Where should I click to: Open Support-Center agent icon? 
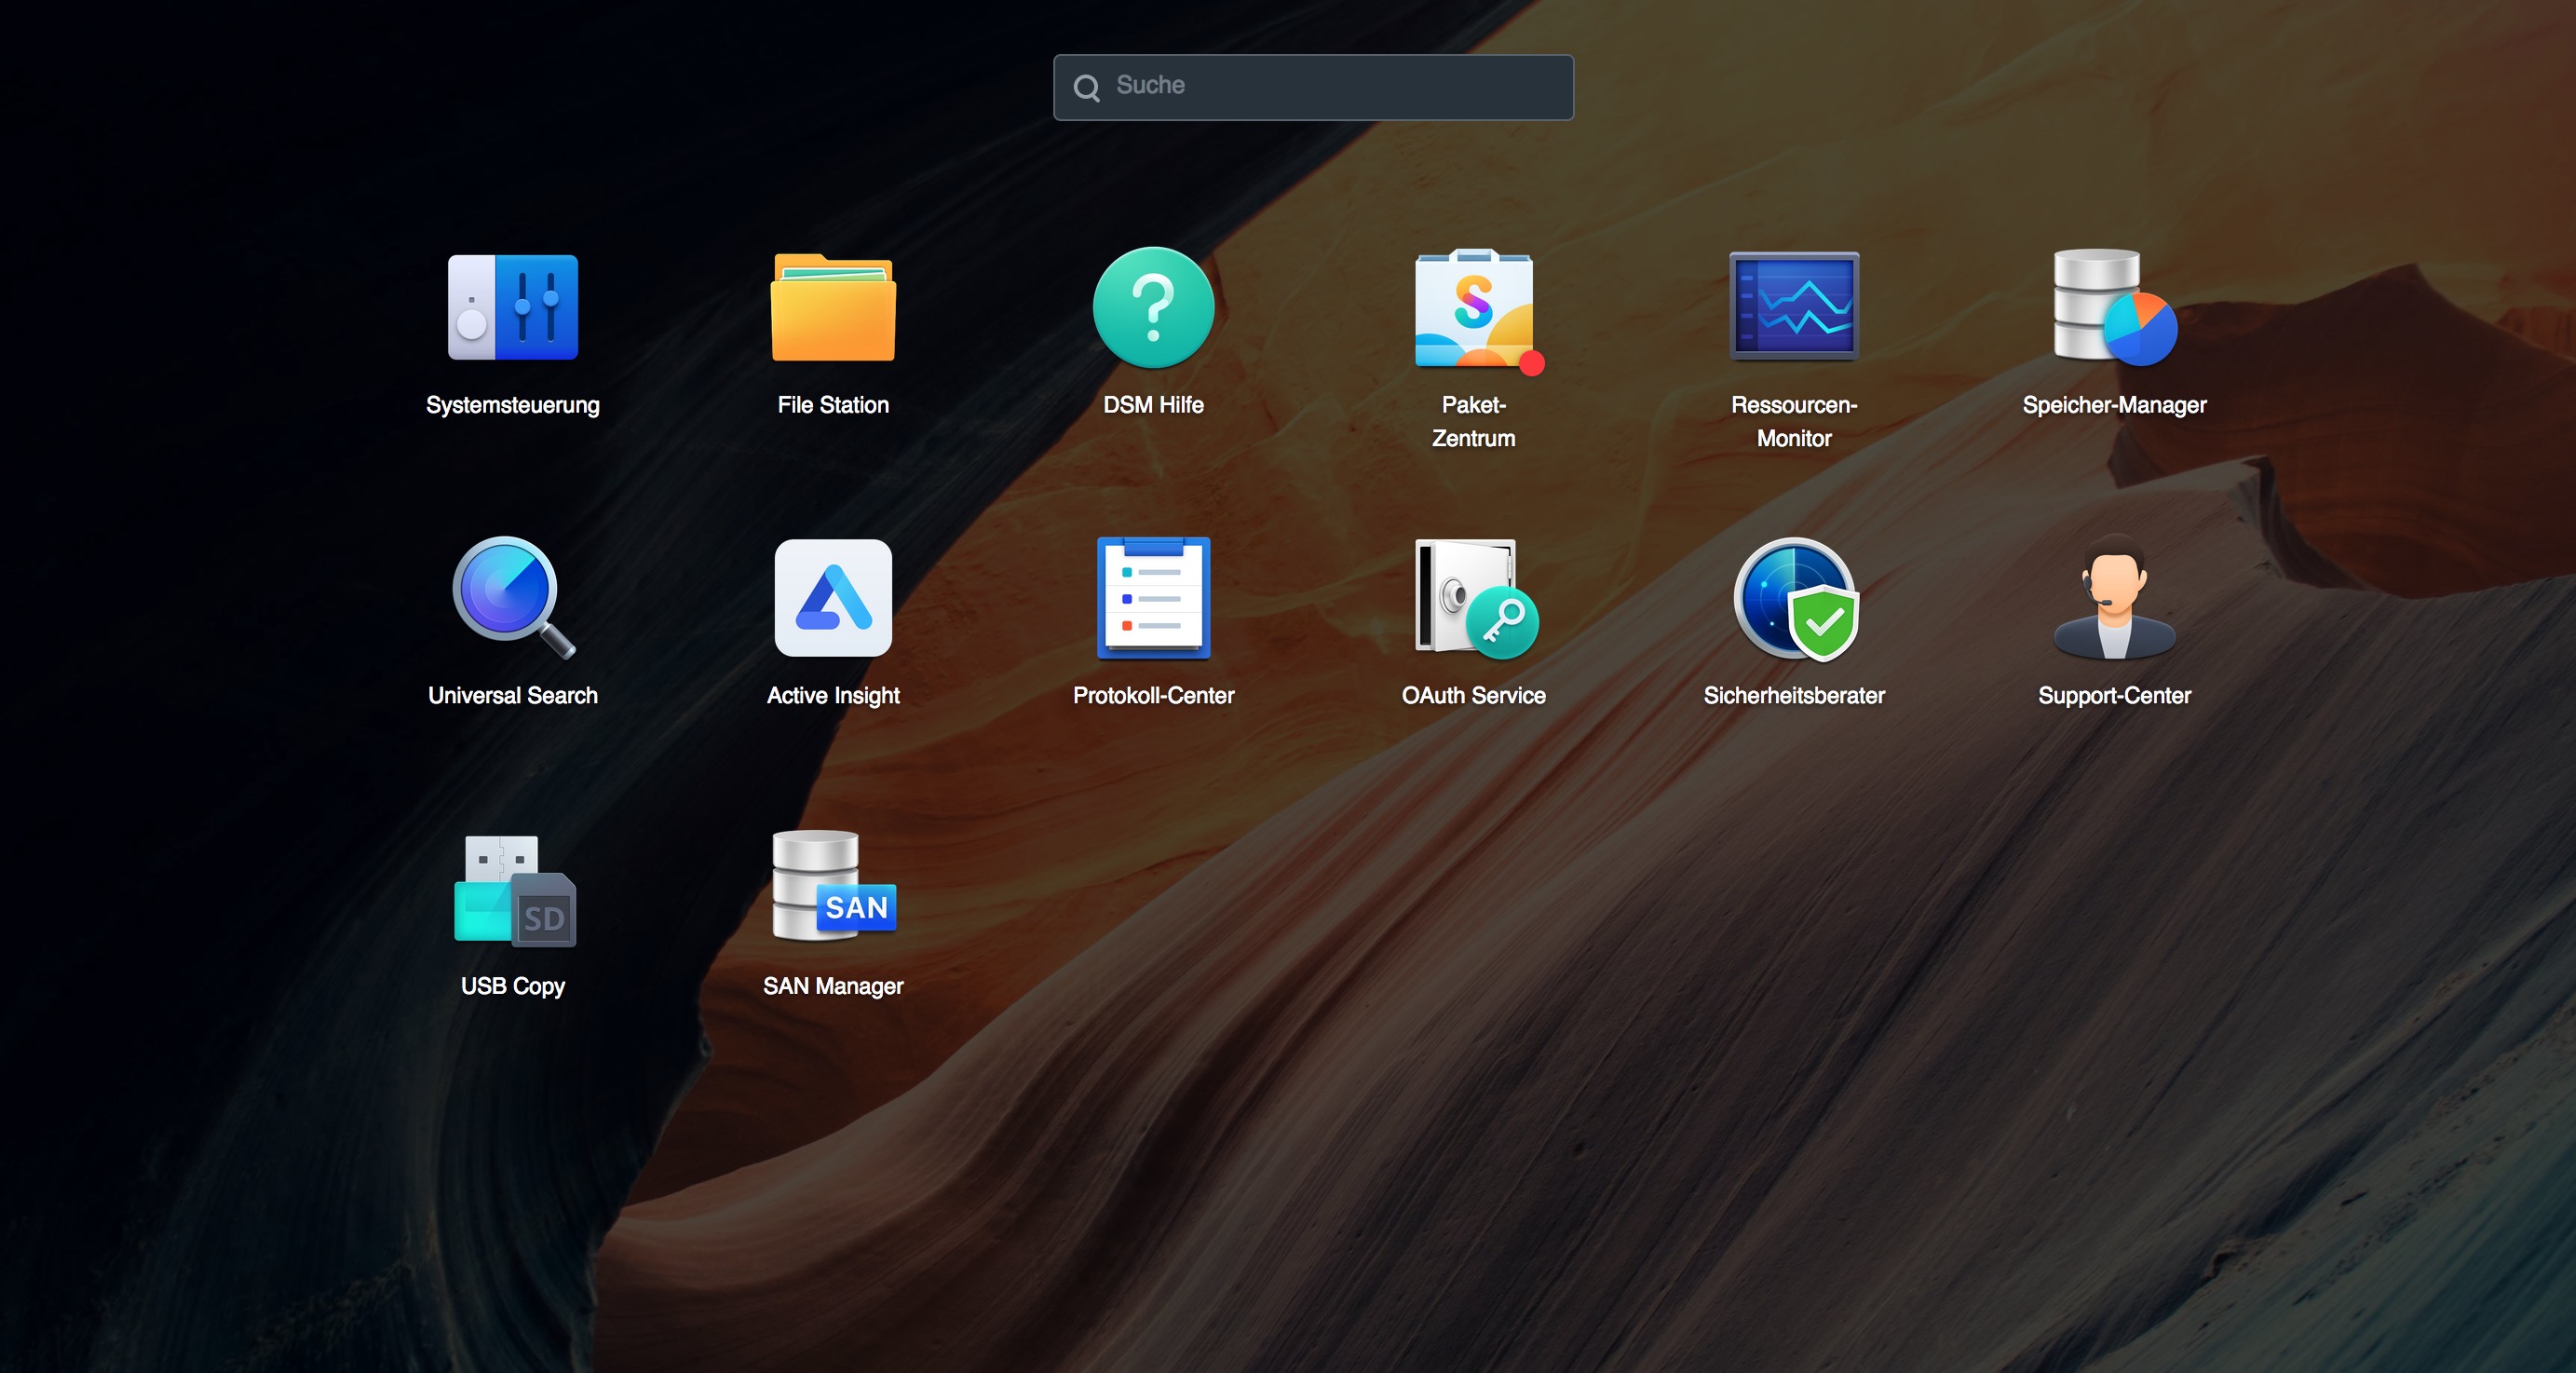pyautogui.click(x=2113, y=597)
